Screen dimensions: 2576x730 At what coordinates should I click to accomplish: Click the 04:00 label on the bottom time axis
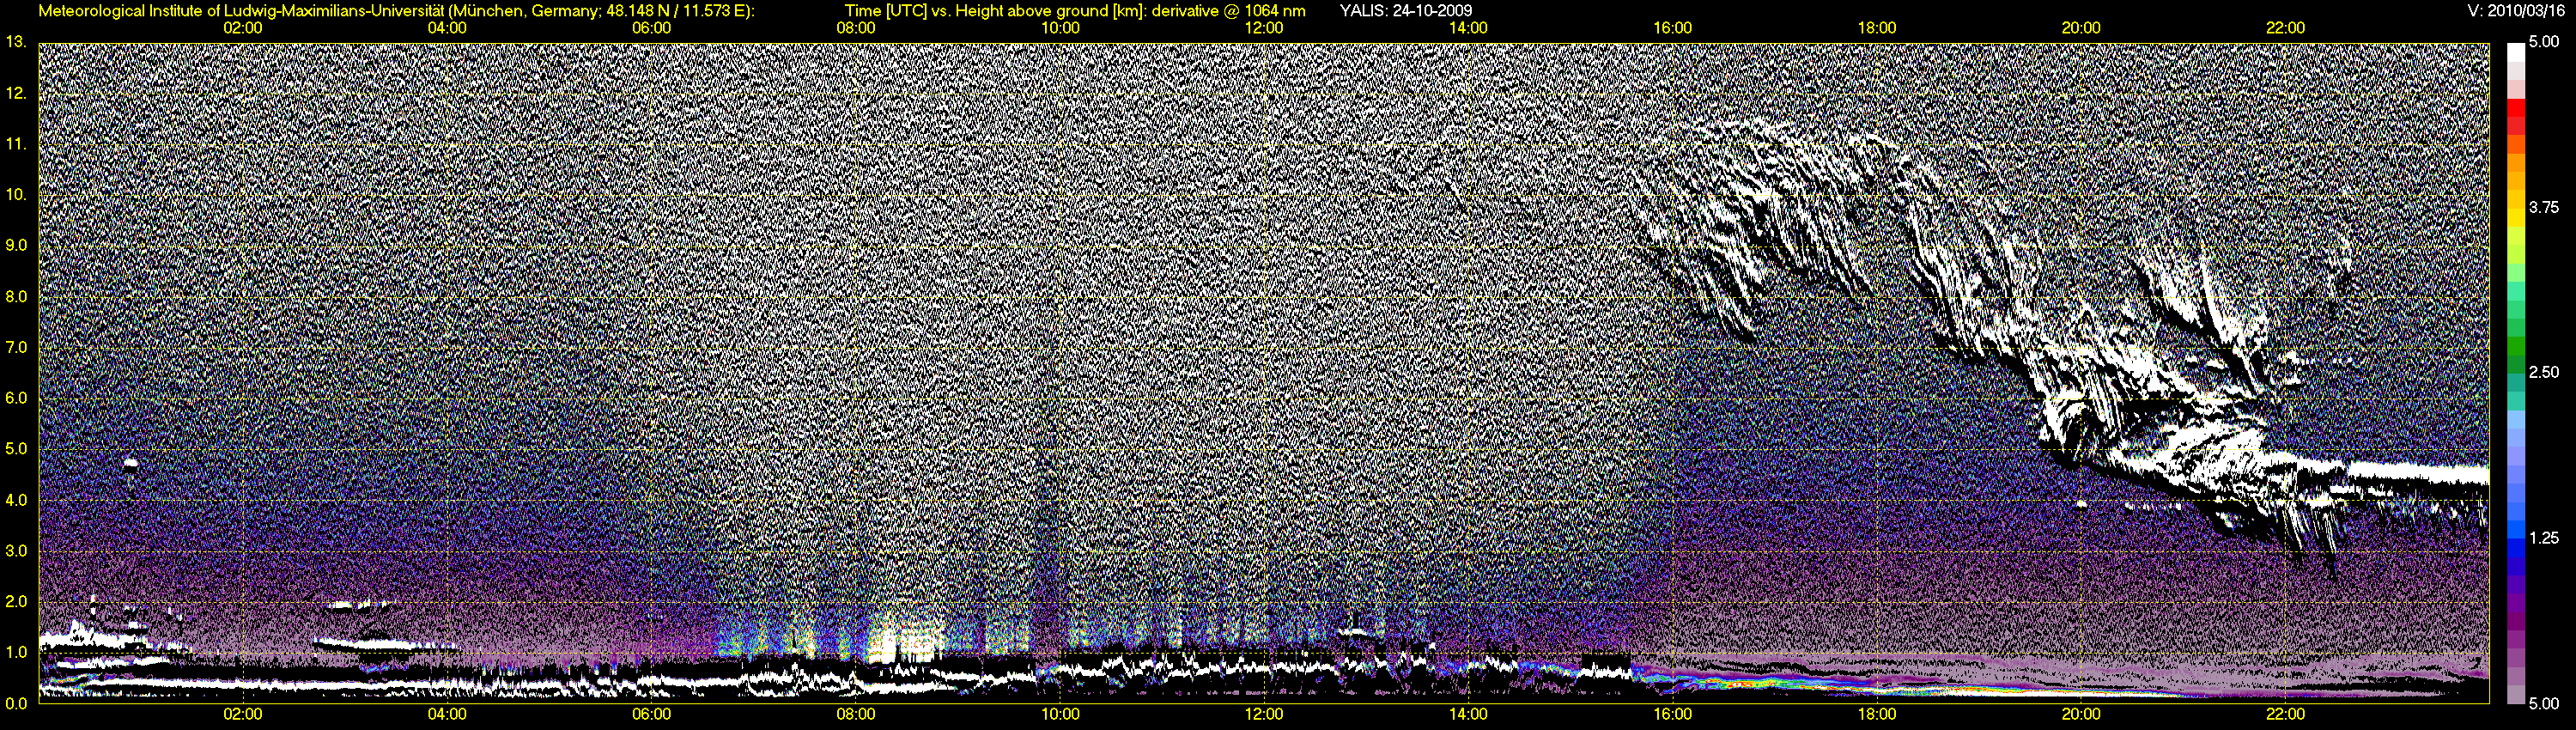tap(447, 714)
